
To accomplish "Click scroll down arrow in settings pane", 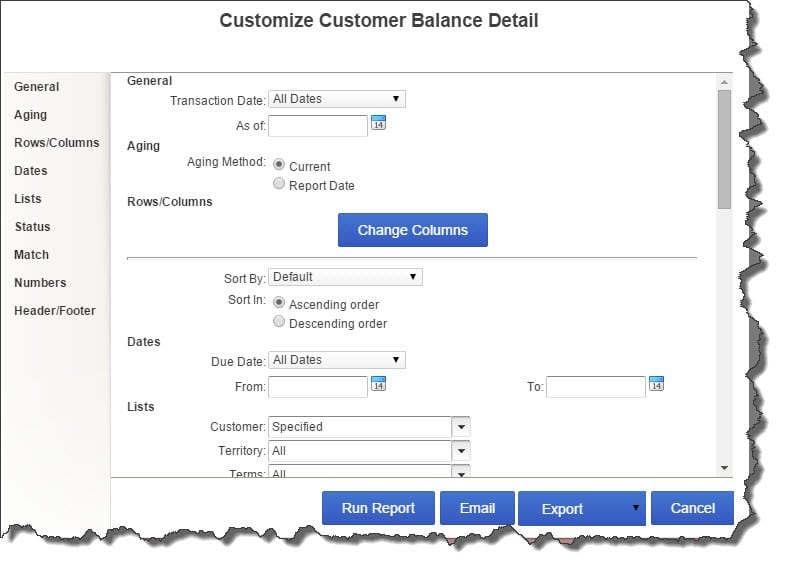I will point(724,468).
